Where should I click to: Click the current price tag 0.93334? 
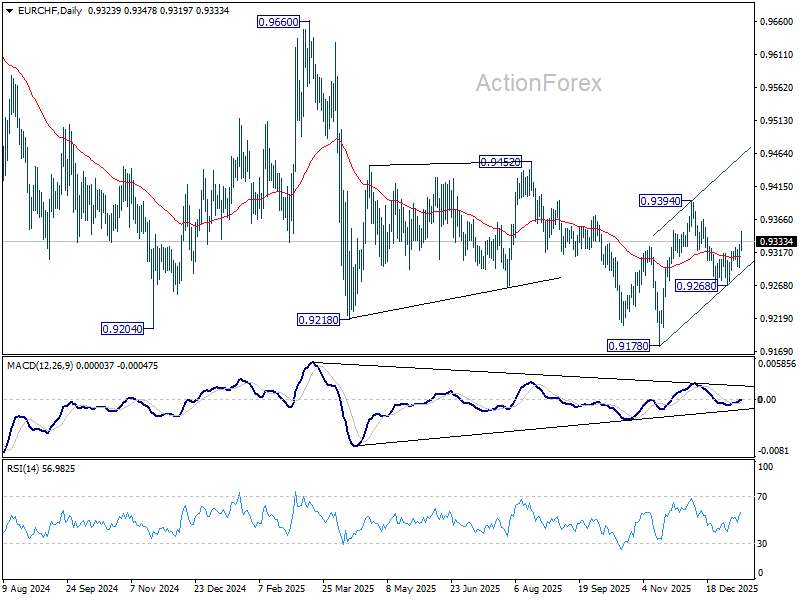[776, 241]
